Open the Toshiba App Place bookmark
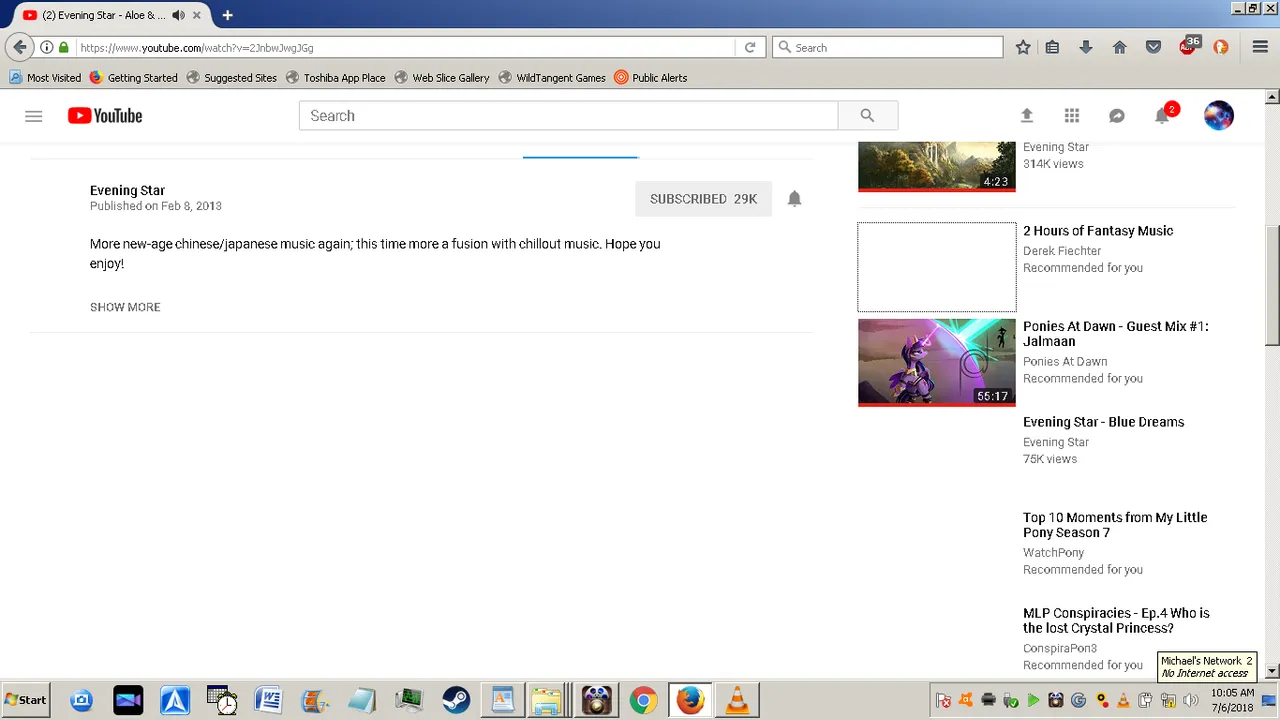Viewport: 1280px width, 720px height. (x=335, y=77)
